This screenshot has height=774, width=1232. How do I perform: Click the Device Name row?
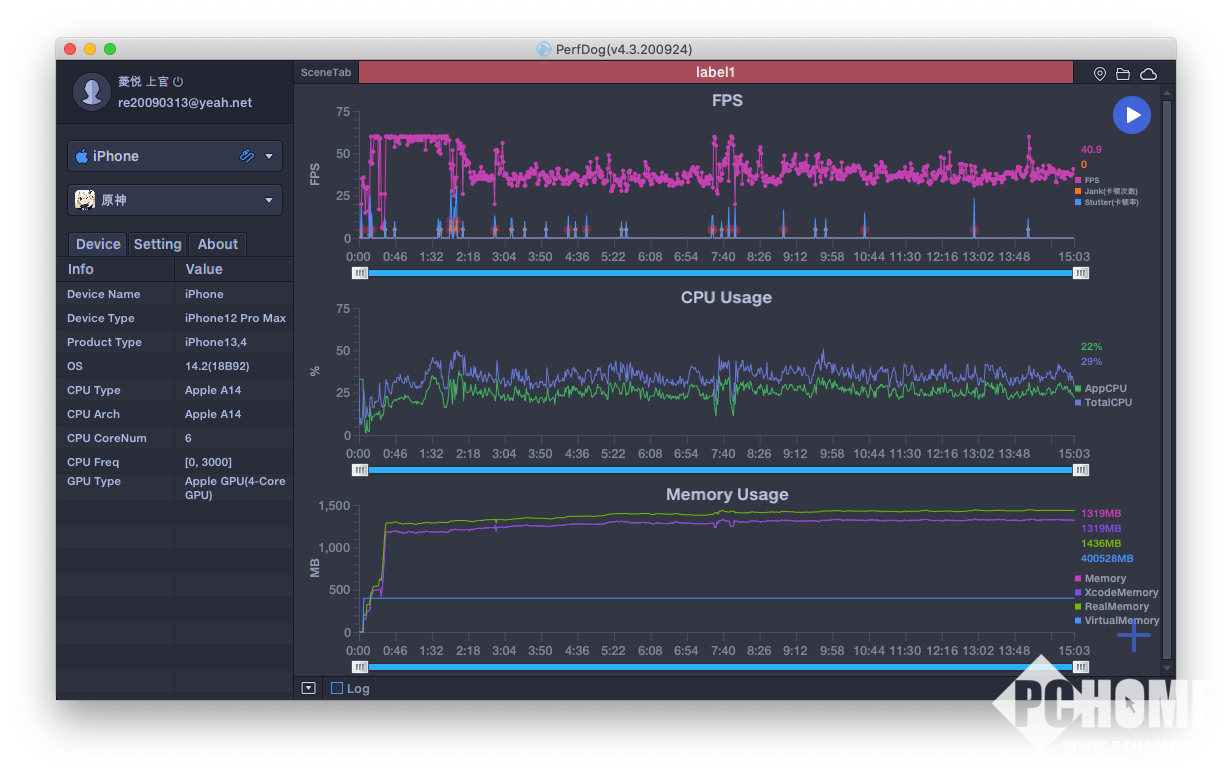175,294
